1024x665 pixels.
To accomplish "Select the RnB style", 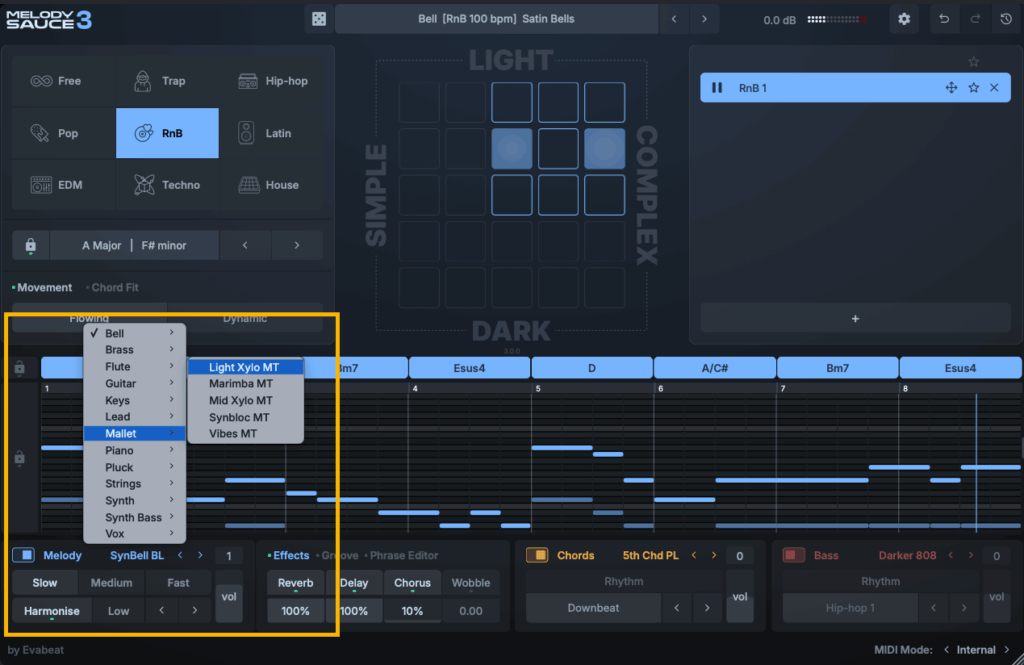I will [167, 133].
